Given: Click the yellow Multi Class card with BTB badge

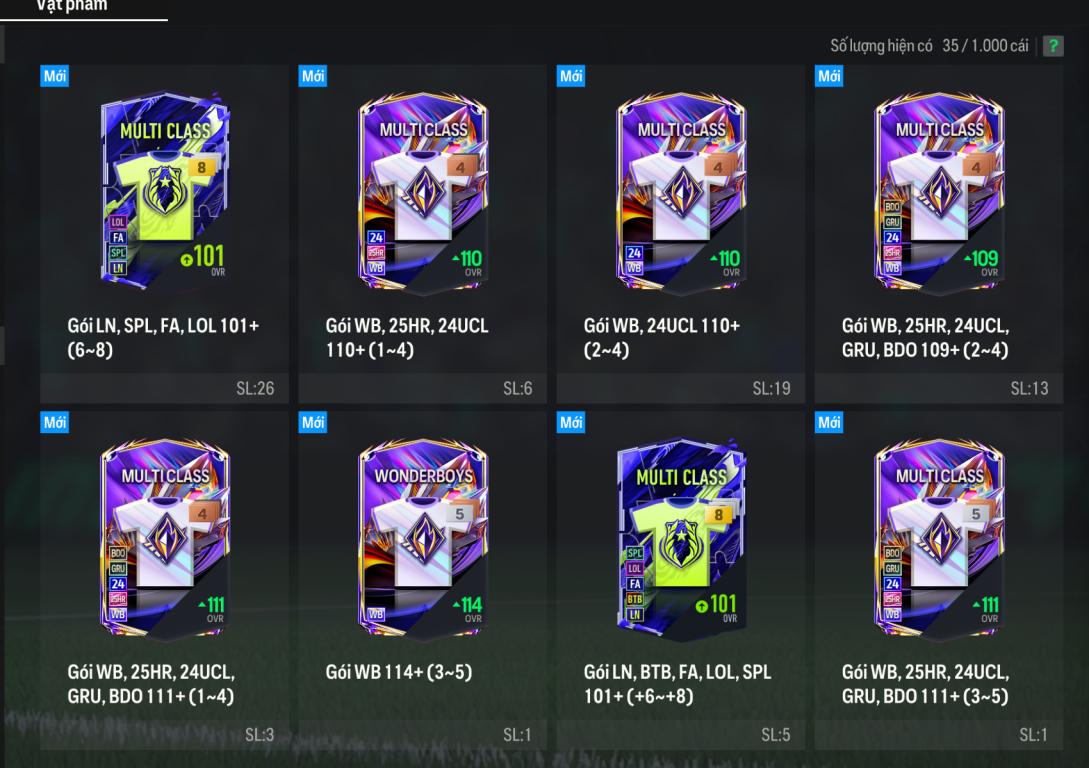Looking at the screenshot, I should click(681, 538).
